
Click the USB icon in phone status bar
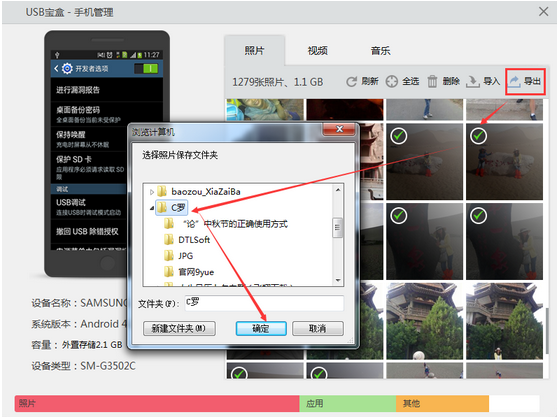point(57,55)
